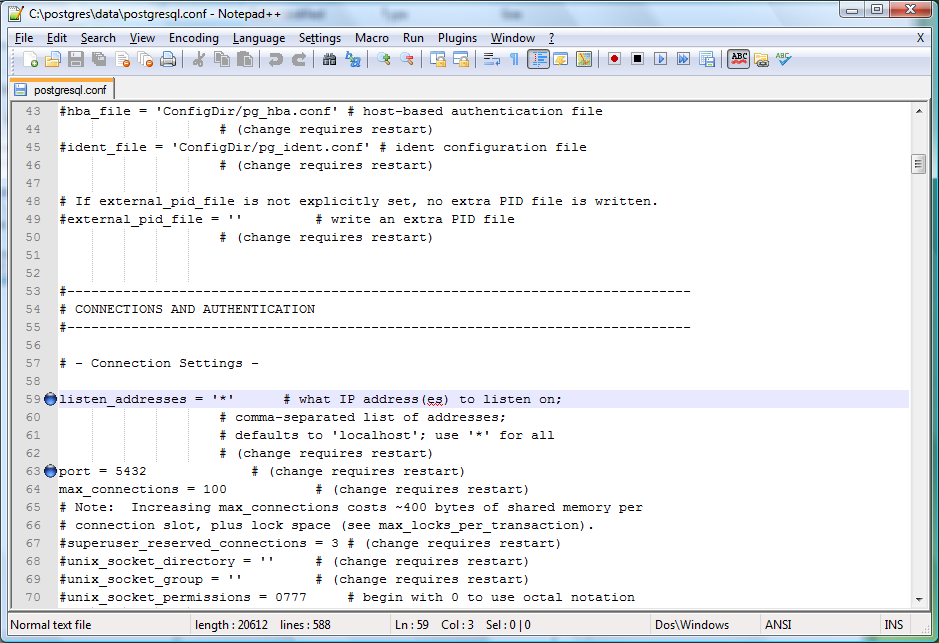Click the user-defined language dialog icon
Viewport: 939px width, 643px height.
pos(561,59)
